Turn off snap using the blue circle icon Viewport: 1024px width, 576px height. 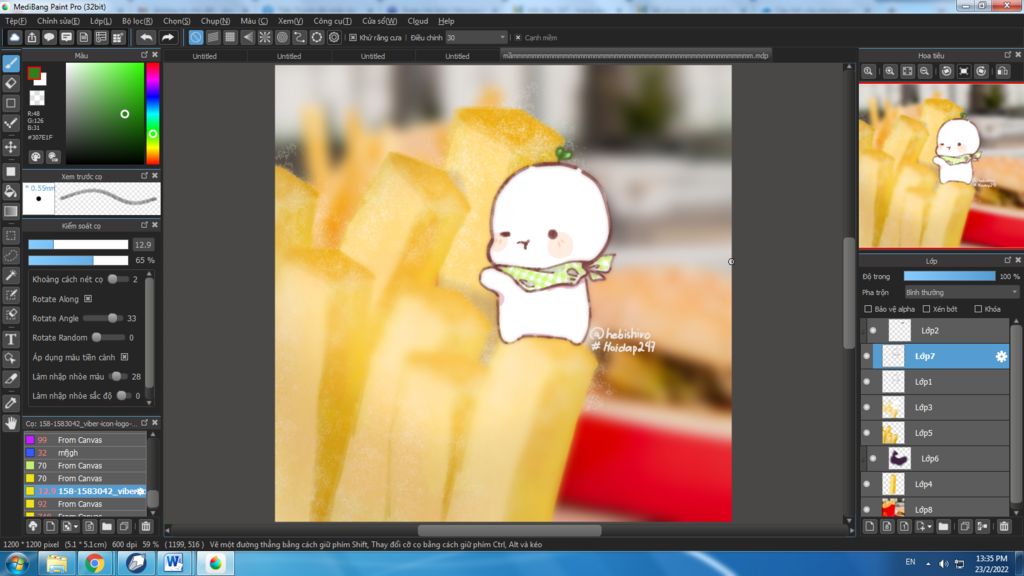[196, 38]
